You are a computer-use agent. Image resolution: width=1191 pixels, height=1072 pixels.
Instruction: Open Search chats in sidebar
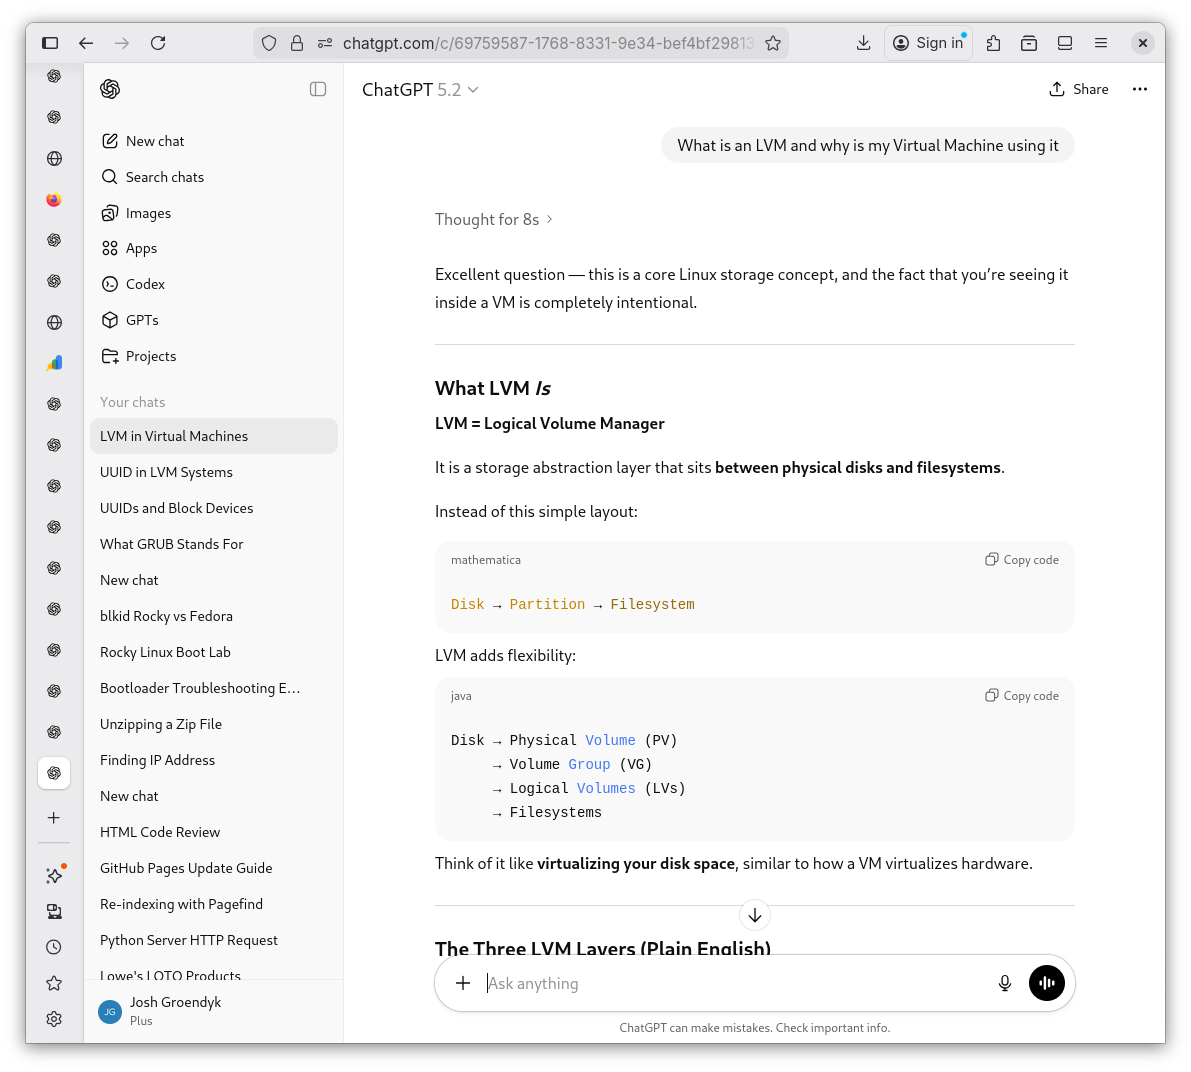pos(164,177)
